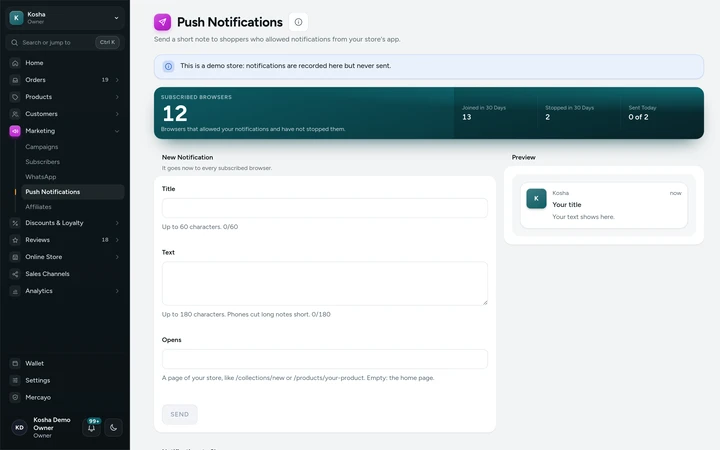Click the Online Store icon
The height and width of the screenshot is (450, 720).
click(x=15, y=257)
